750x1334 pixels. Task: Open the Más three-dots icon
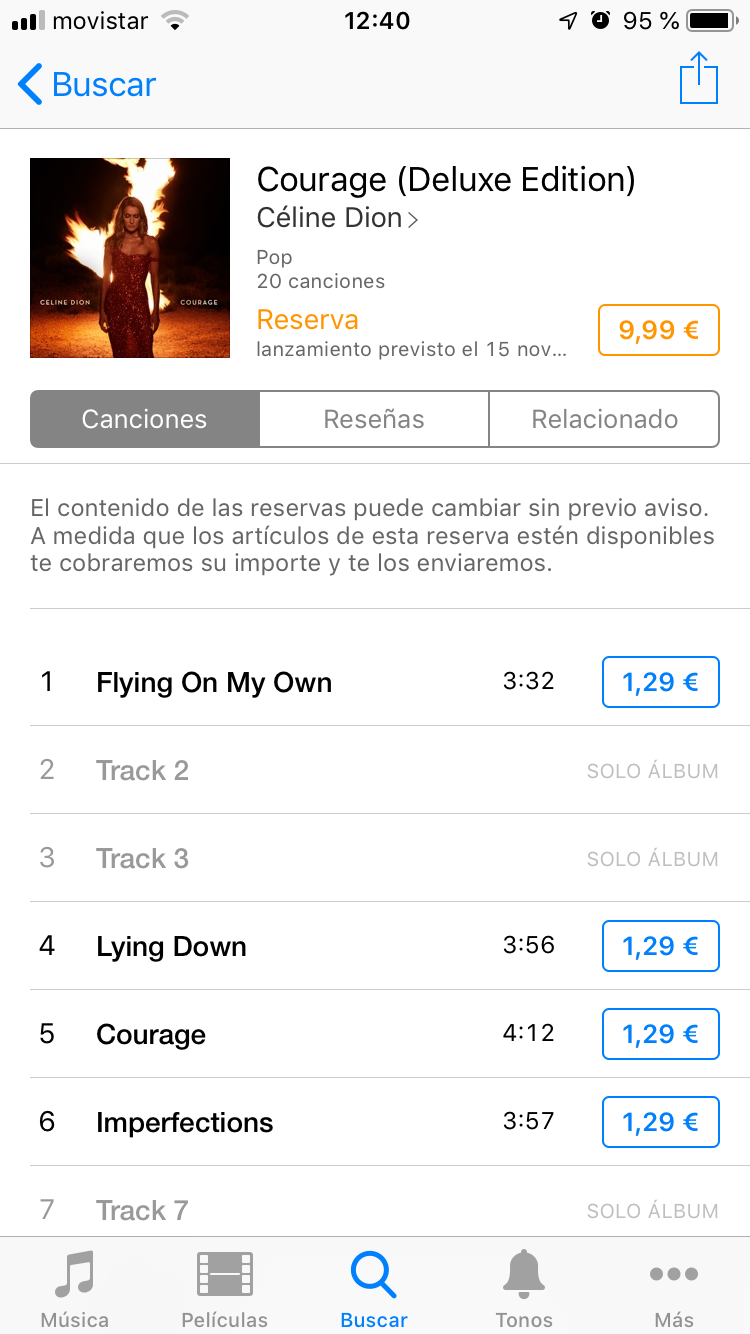[x=674, y=1274]
